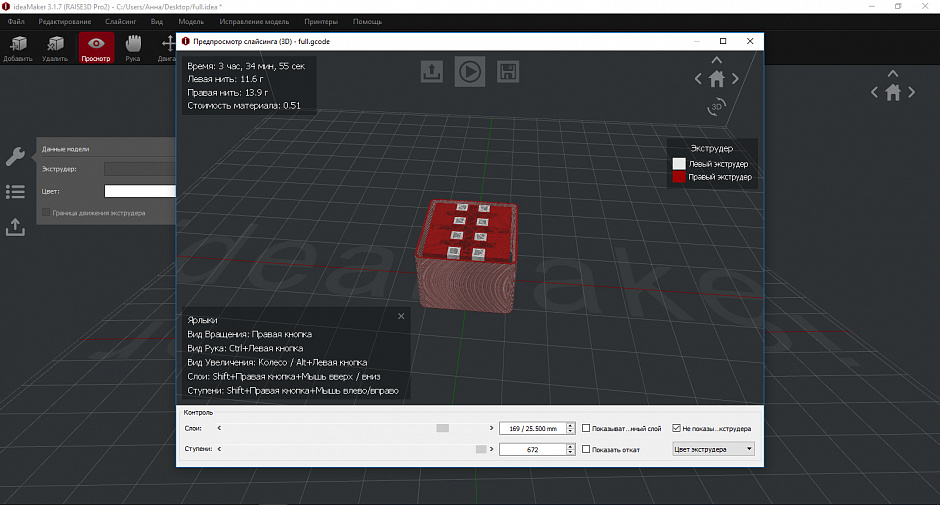This screenshot has width=940, height=505.
Task: Click the export/upload icon in preview window
Action: click(x=432, y=72)
